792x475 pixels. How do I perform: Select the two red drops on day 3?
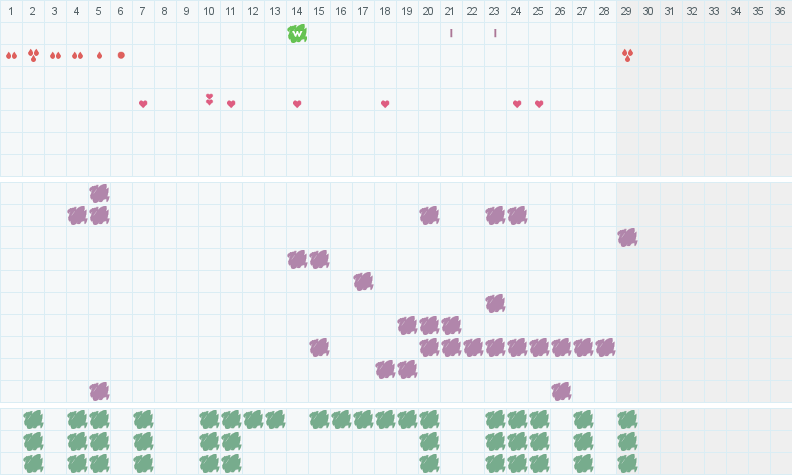(x=55, y=56)
